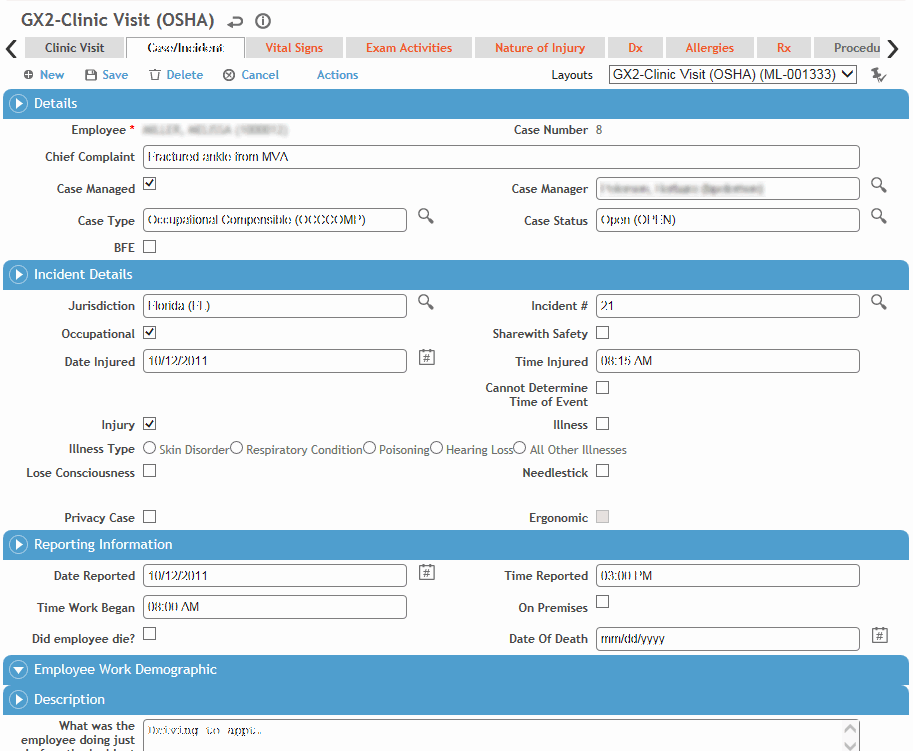The width and height of the screenshot is (913, 751).
Task: Switch to the Case/Incident tab
Action: click(x=185, y=48)
